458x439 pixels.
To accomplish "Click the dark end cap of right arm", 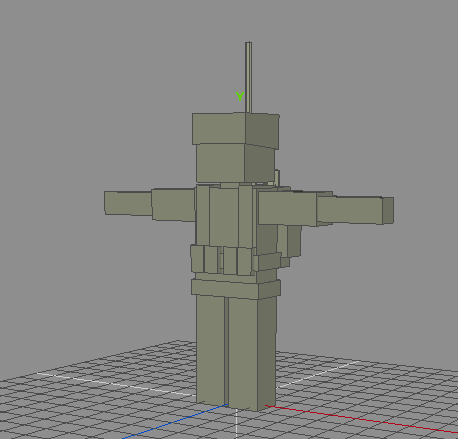I will click(x=388, y=210).
